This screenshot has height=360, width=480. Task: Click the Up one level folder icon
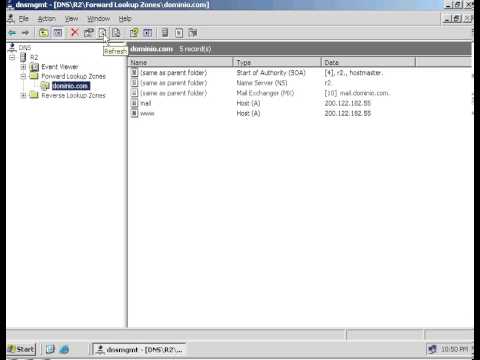click(44, 33)
